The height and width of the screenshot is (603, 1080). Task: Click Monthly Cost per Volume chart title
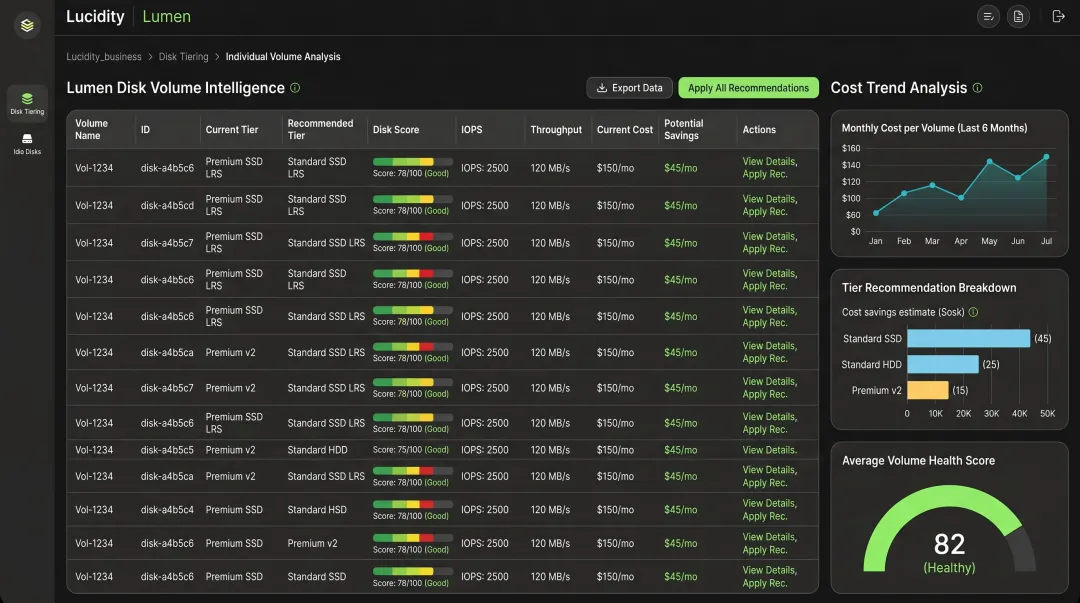click(x=934, y=128)
